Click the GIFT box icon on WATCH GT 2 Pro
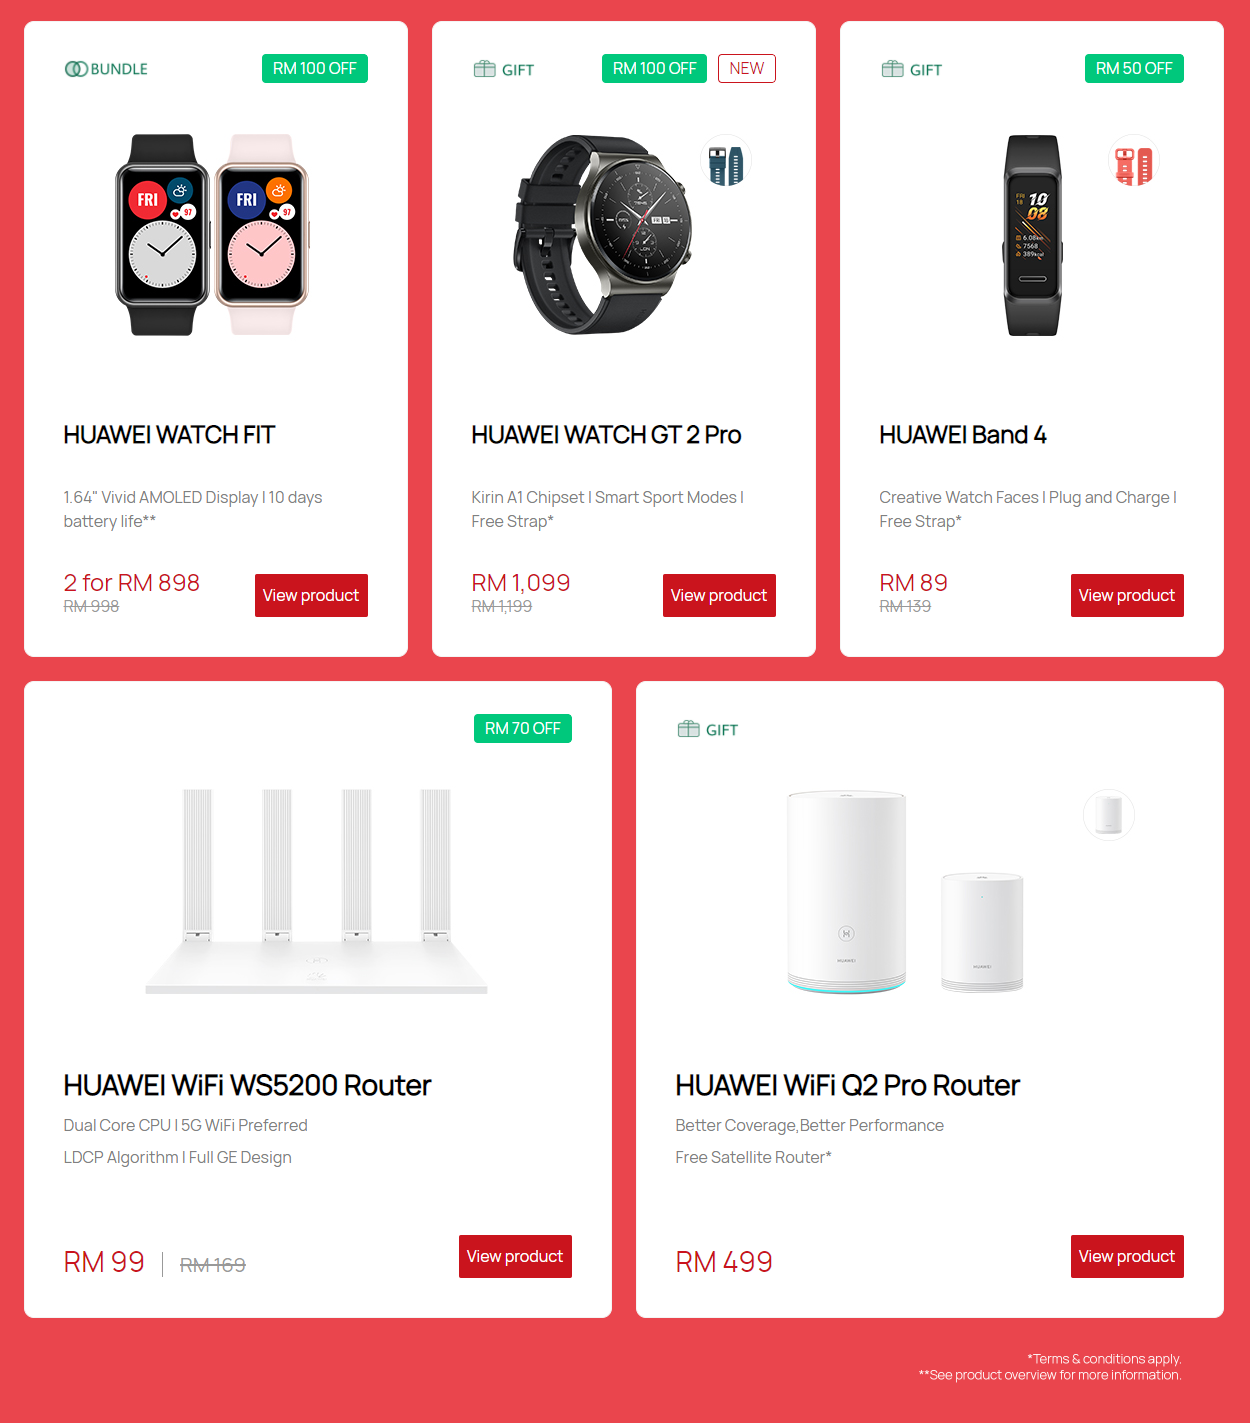This screenshot has width=1250, height=1423. 484,69
